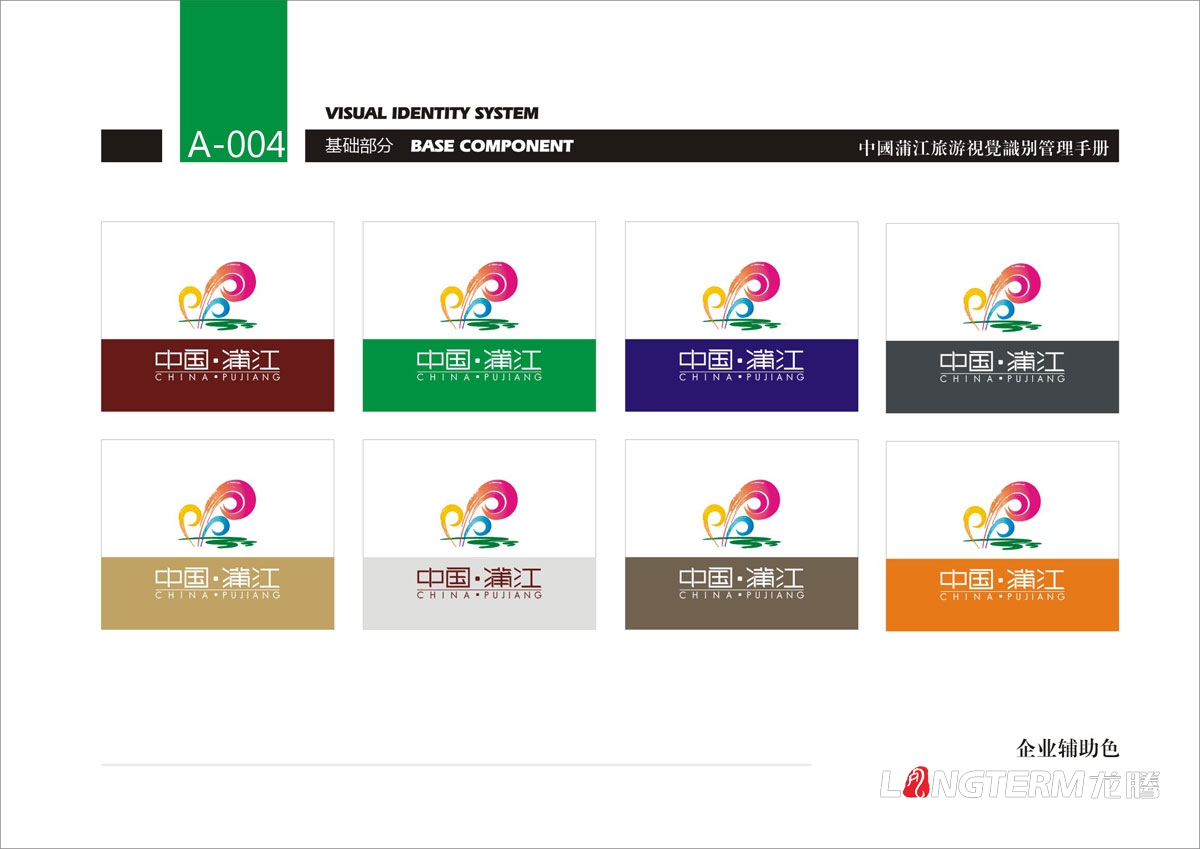Click the green A-004 page label

234,81
